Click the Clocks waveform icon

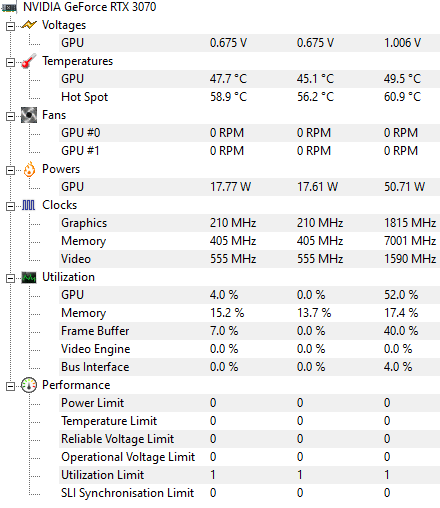pyautogui.click(x=29, y=205)
